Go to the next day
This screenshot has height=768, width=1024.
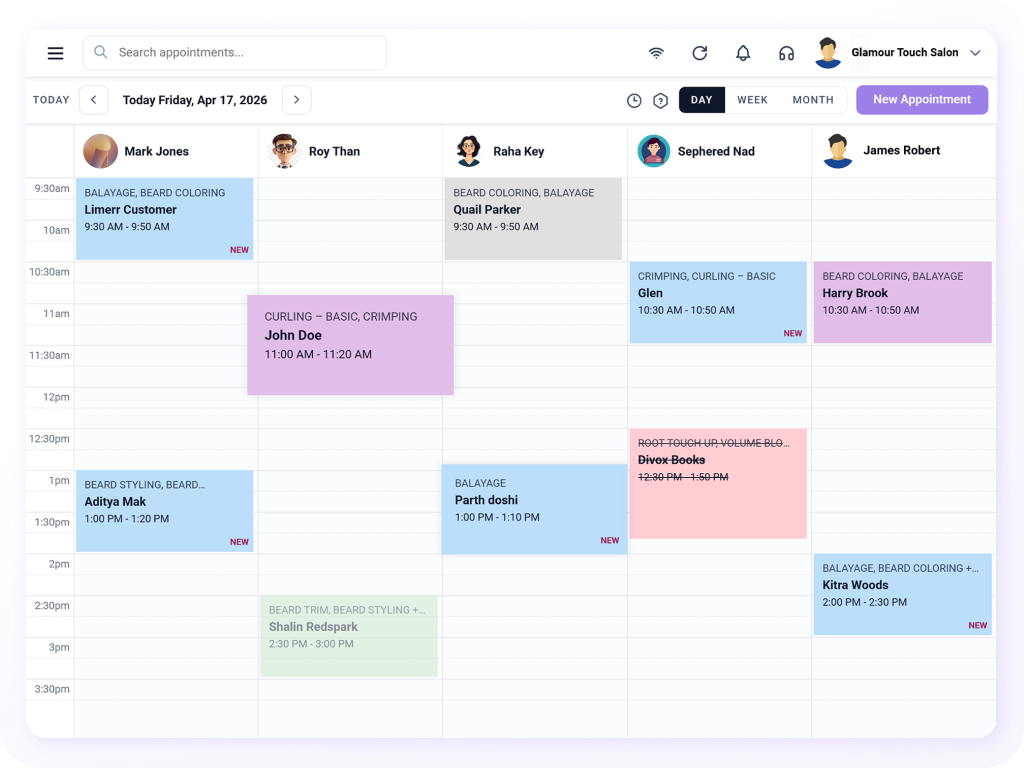(296, 100)
